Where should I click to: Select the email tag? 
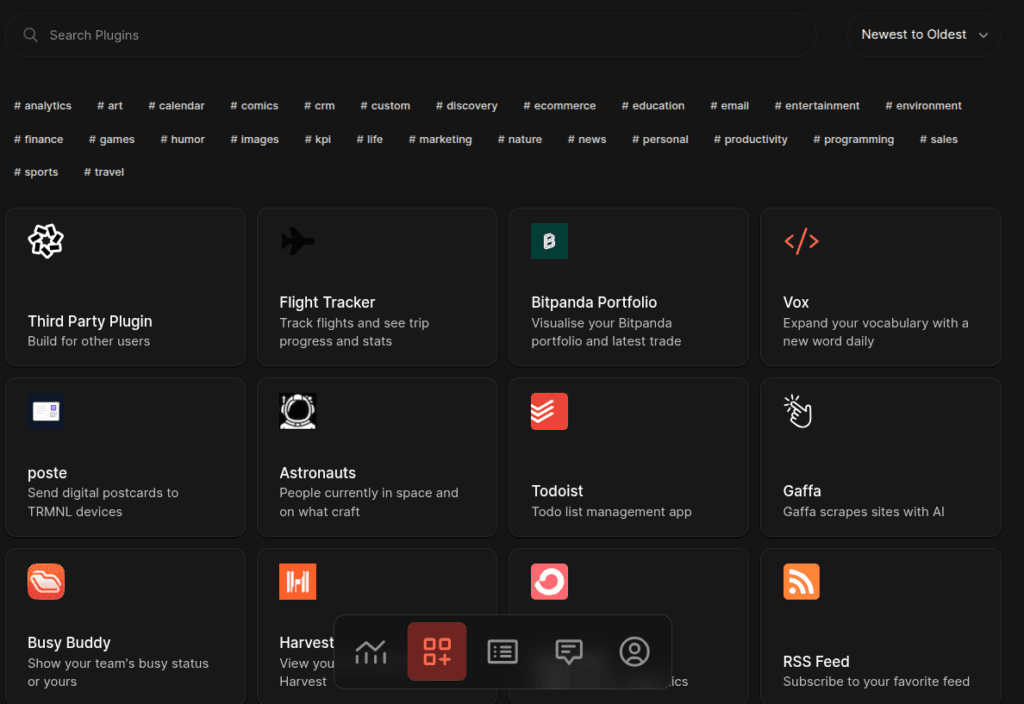coord(729,106)
